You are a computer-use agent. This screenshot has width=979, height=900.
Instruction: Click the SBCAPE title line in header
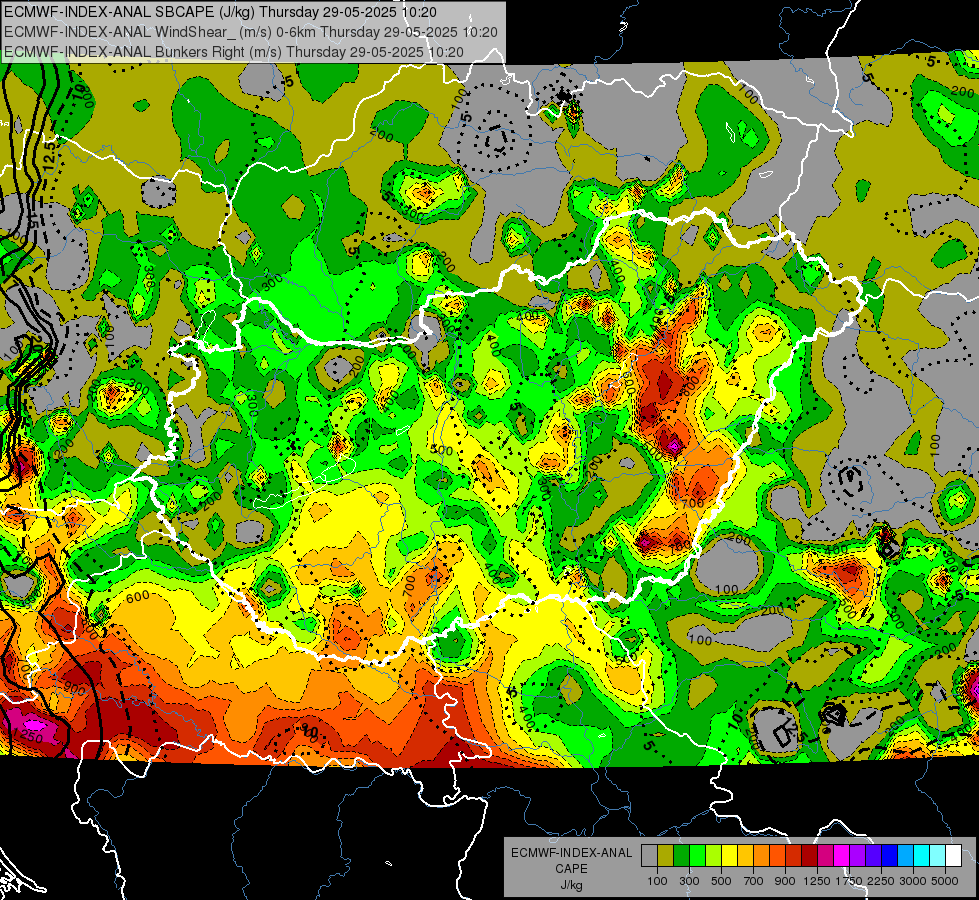[220, 12]
